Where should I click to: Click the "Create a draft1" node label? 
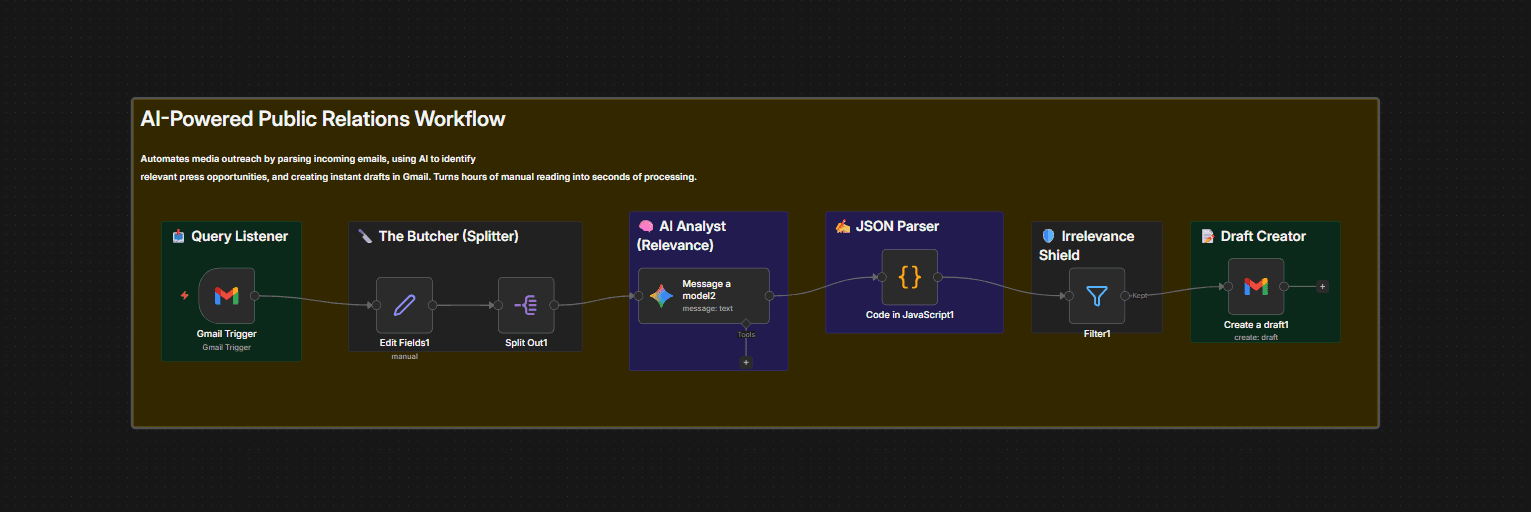coord(1256,325)
